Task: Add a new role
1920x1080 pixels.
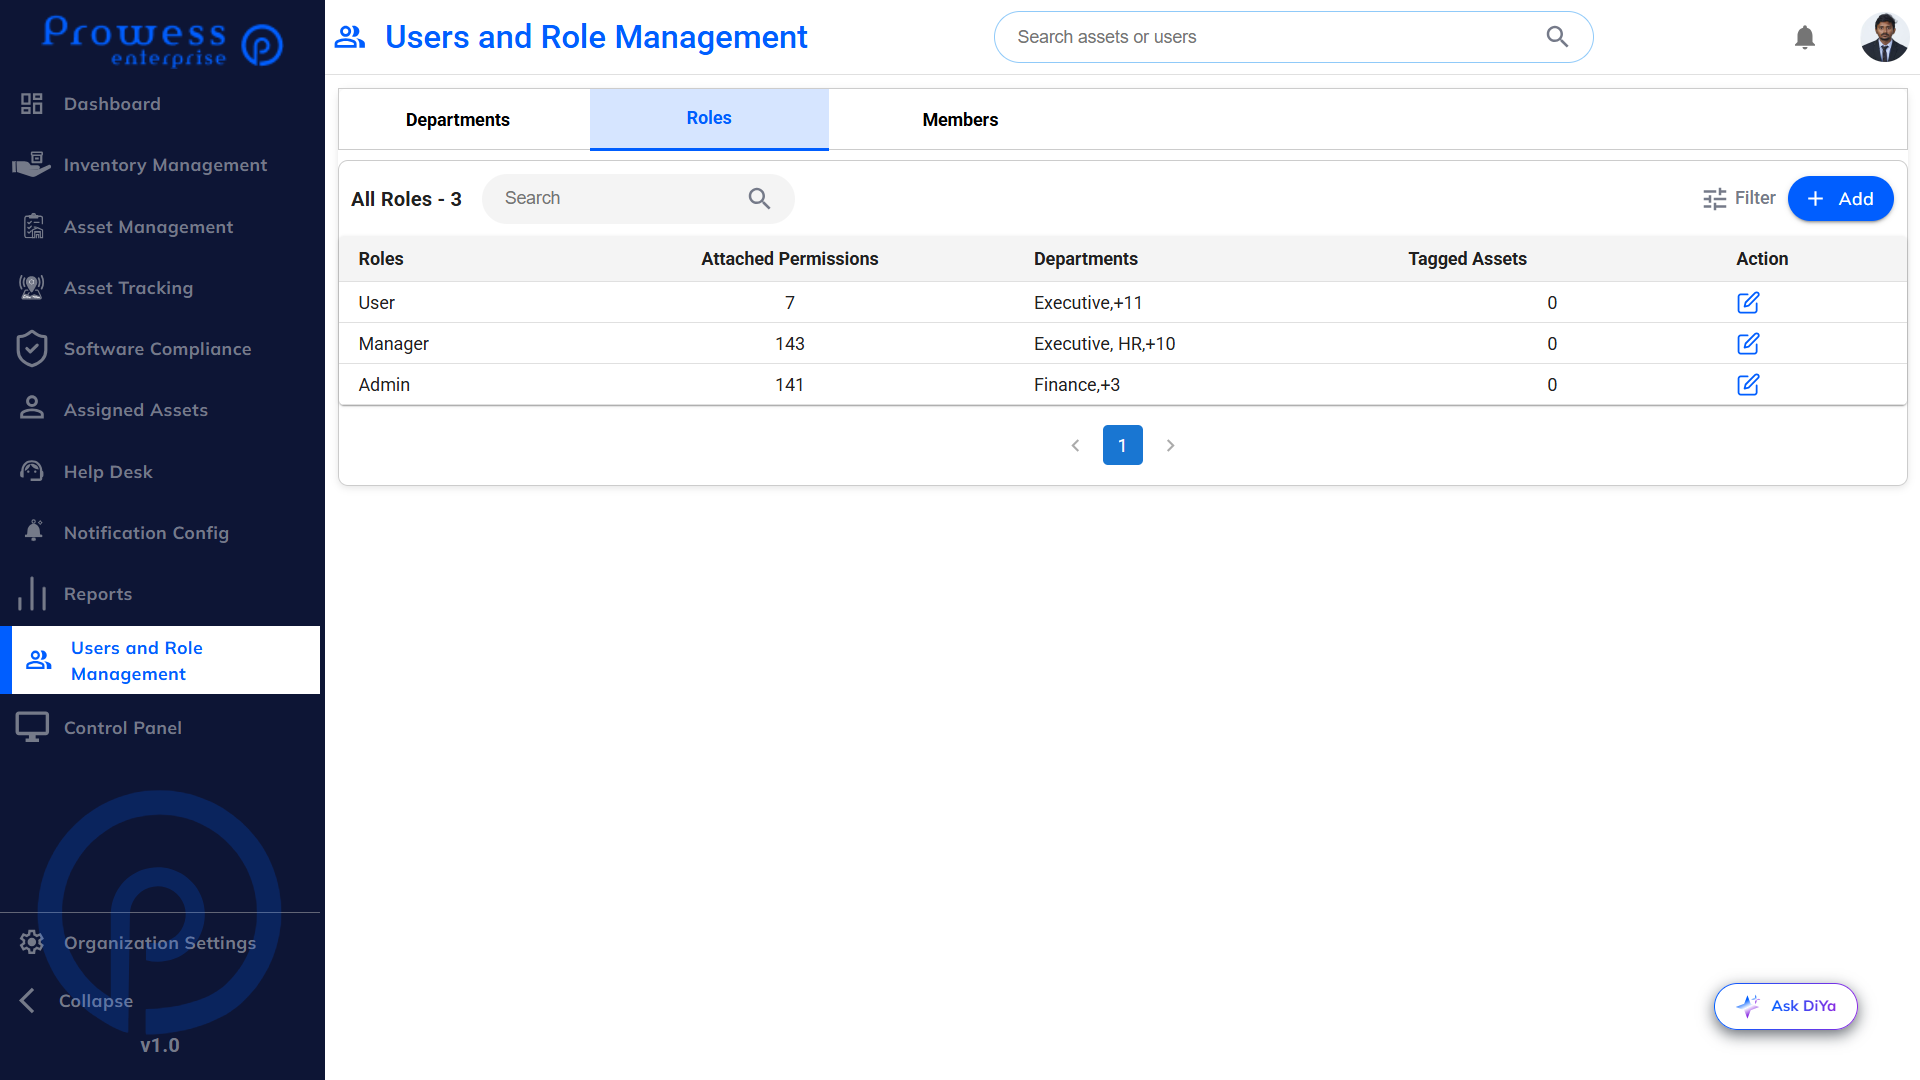Action: (x=1840, y=198)
